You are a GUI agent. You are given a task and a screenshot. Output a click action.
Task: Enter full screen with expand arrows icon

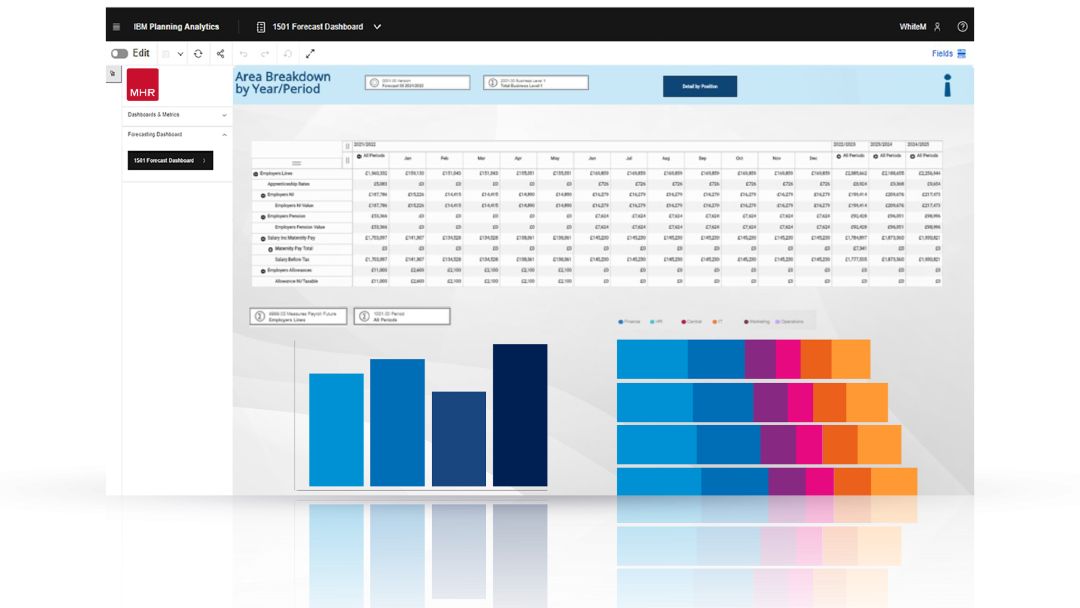point(311,54)
